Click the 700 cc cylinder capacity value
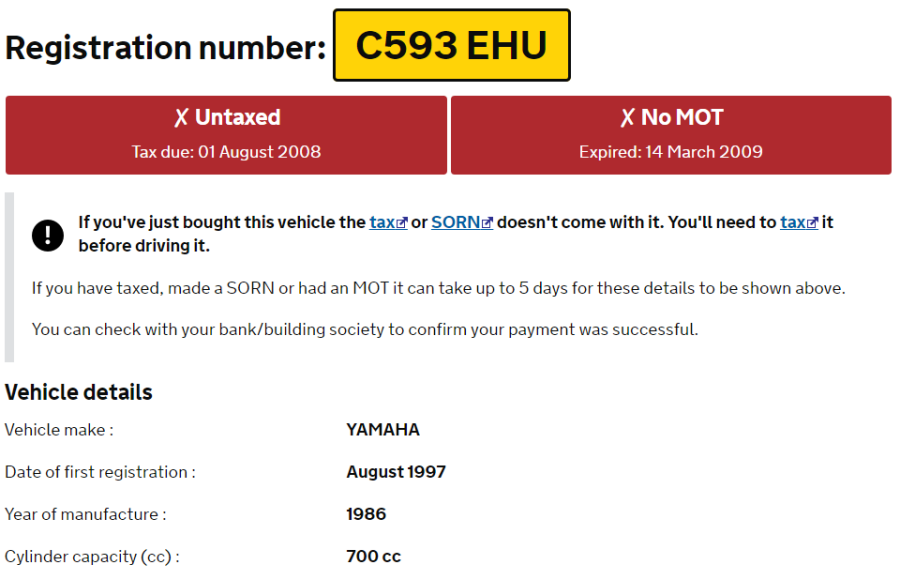Viewport: 900px width, 580px height. point(374,556)
